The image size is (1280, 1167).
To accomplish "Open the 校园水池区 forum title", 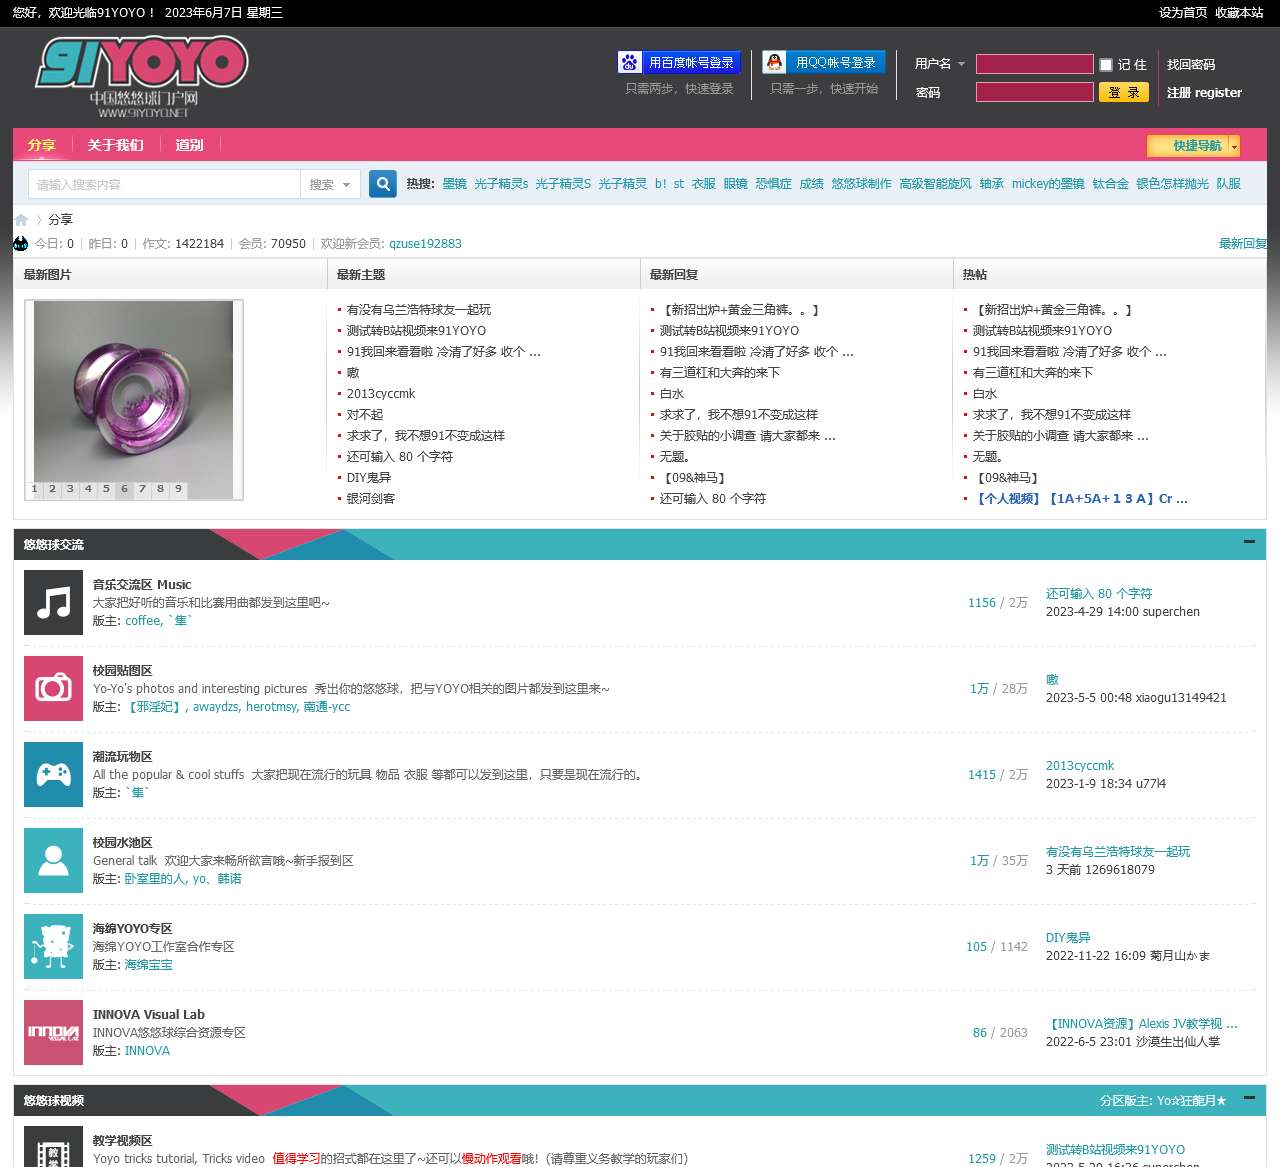I will 123,843.
